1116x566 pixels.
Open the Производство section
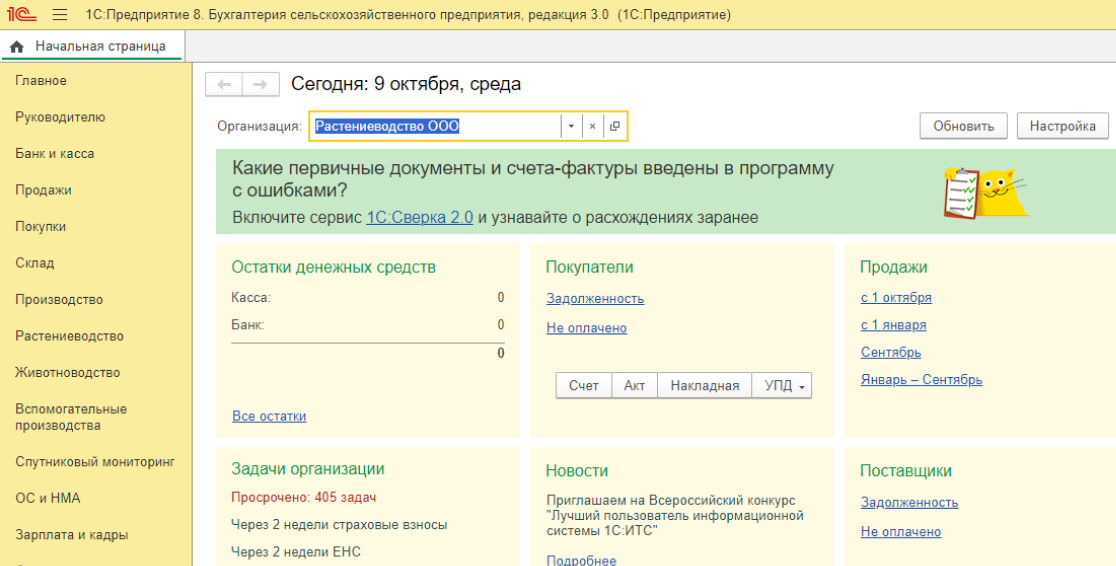pos(59,299)
